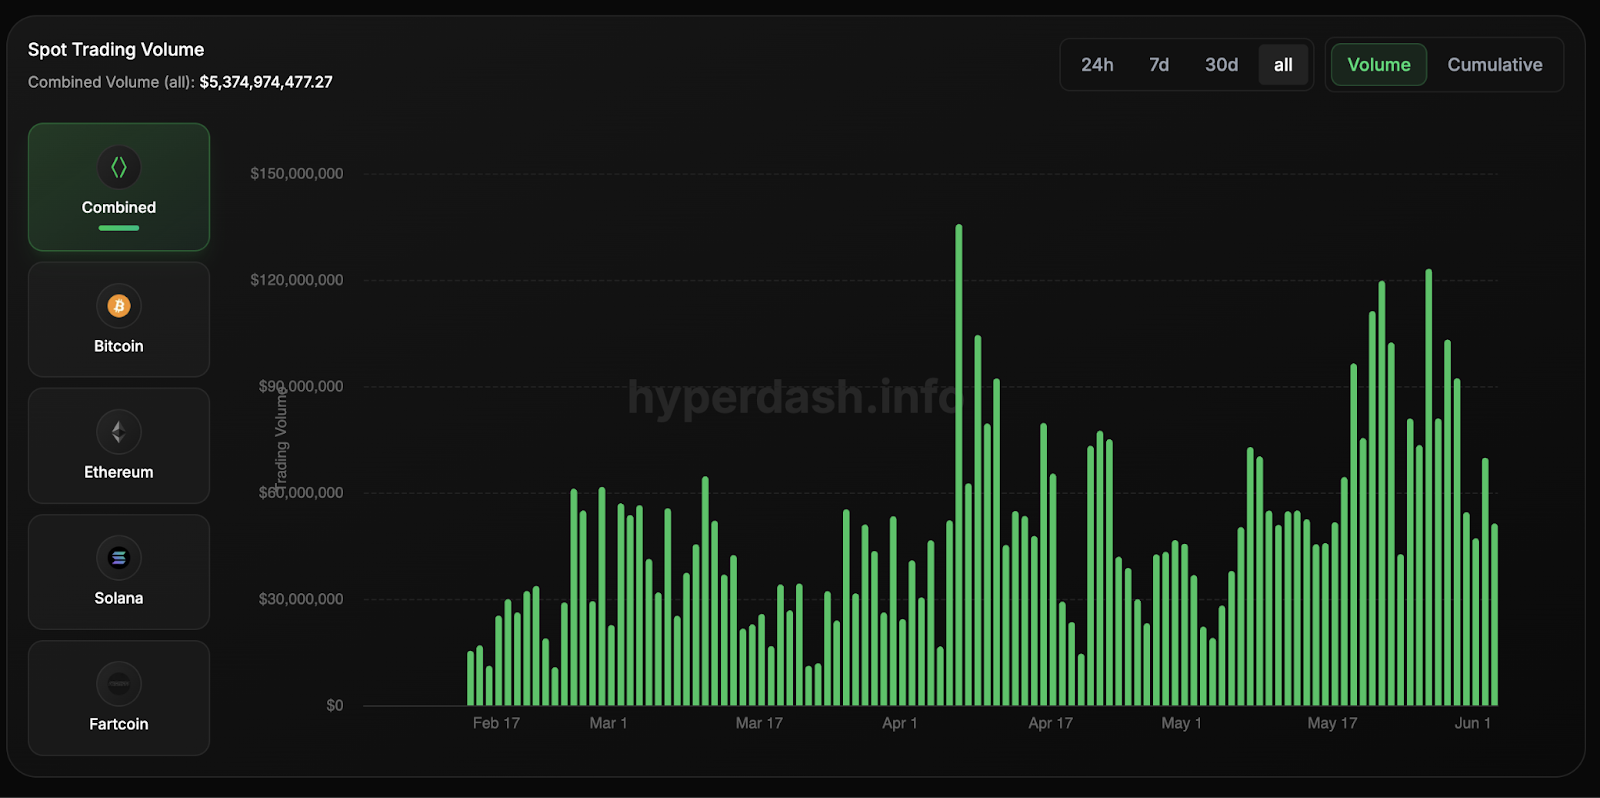
Task: Click the Combined brackets icon
Action: click(x=119, y=167)
